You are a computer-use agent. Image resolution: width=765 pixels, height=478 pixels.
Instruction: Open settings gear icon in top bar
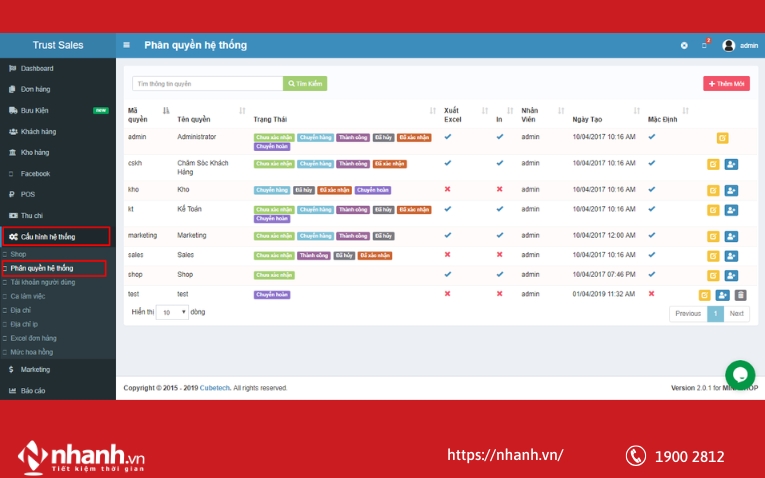(684, 45)
